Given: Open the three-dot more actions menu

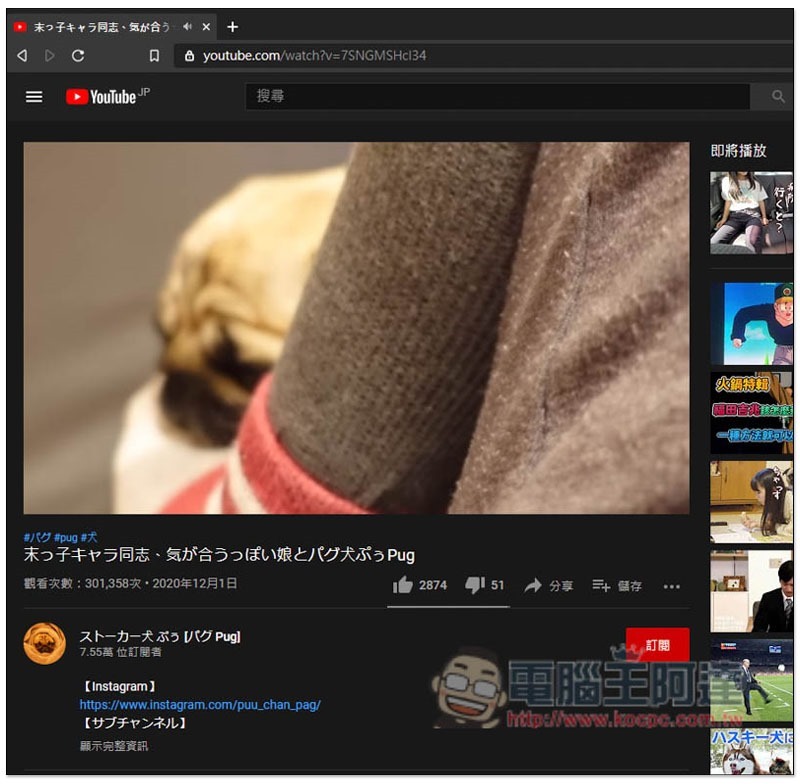Looking at the screenshot, I should (671, 586).
